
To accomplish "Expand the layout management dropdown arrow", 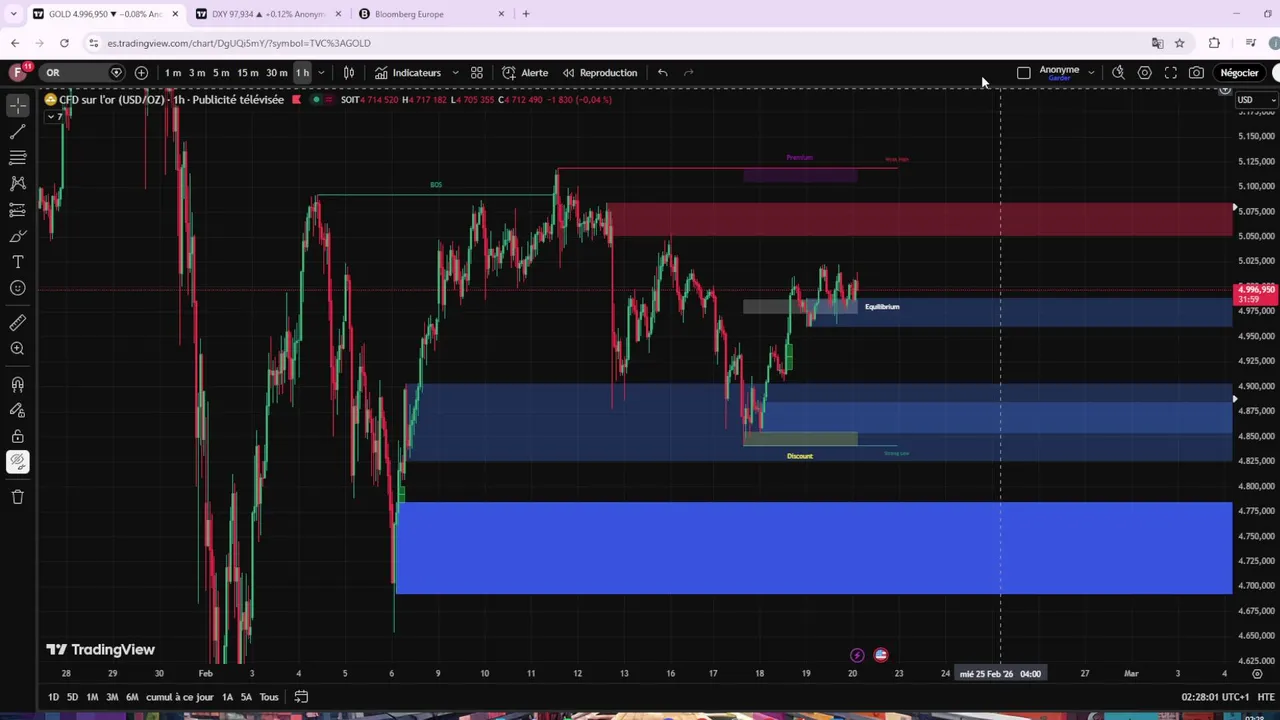I will tap(1091, 72).
